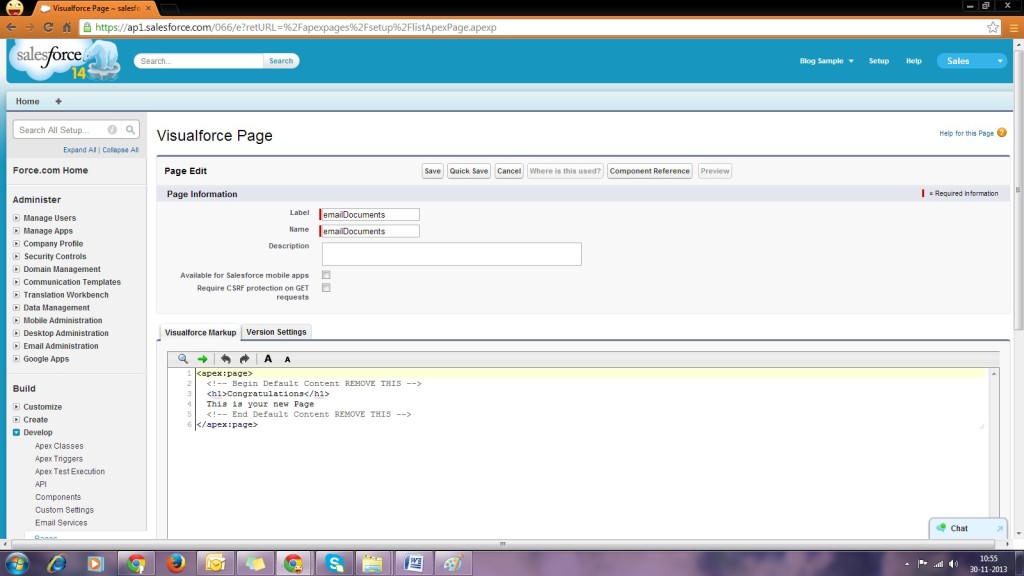Go to browser home page icon
The width and height of the screenshot is (1024, 576).
pos(67,27)
